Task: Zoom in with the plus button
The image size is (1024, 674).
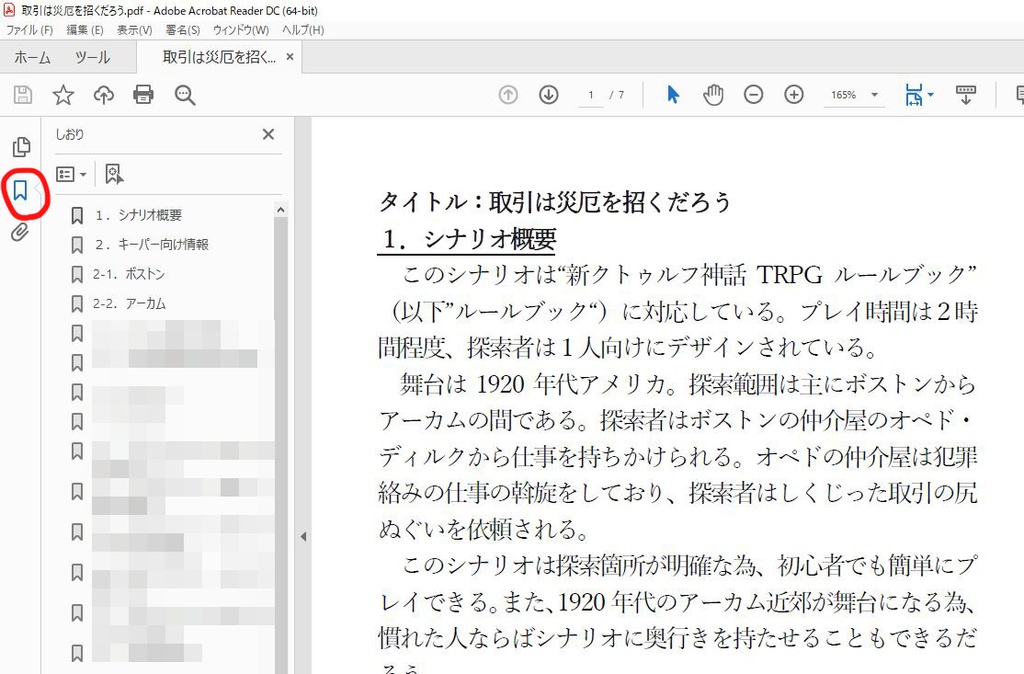Action: 793,94
